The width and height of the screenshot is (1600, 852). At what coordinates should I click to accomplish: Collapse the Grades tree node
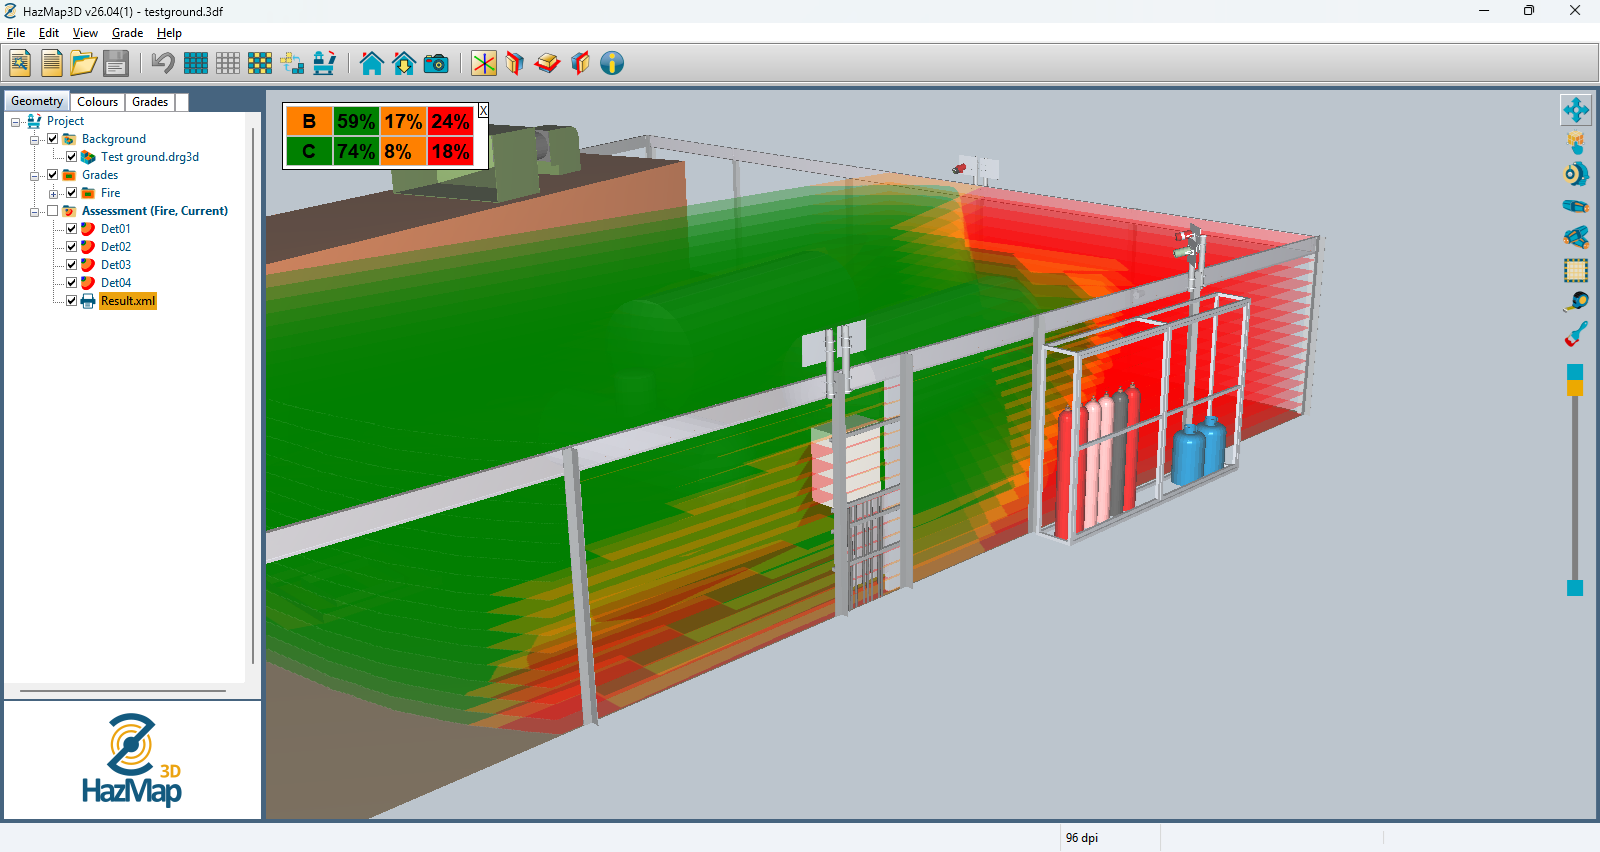pos(35,176)
